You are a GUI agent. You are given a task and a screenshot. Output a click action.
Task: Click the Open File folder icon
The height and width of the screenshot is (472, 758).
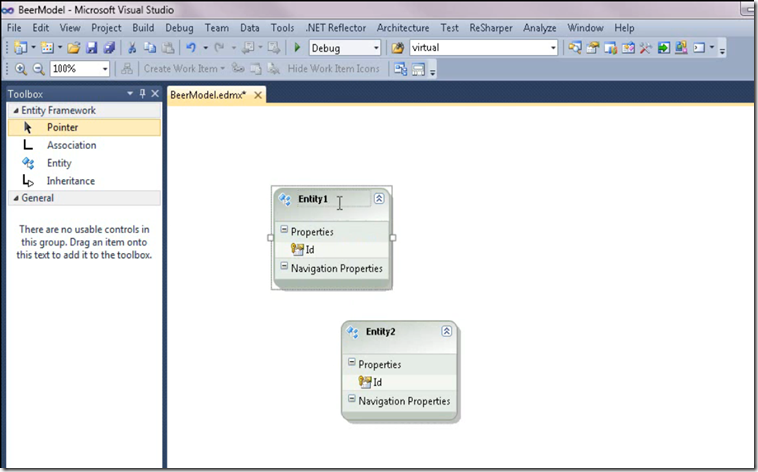(x=73, y=48)
